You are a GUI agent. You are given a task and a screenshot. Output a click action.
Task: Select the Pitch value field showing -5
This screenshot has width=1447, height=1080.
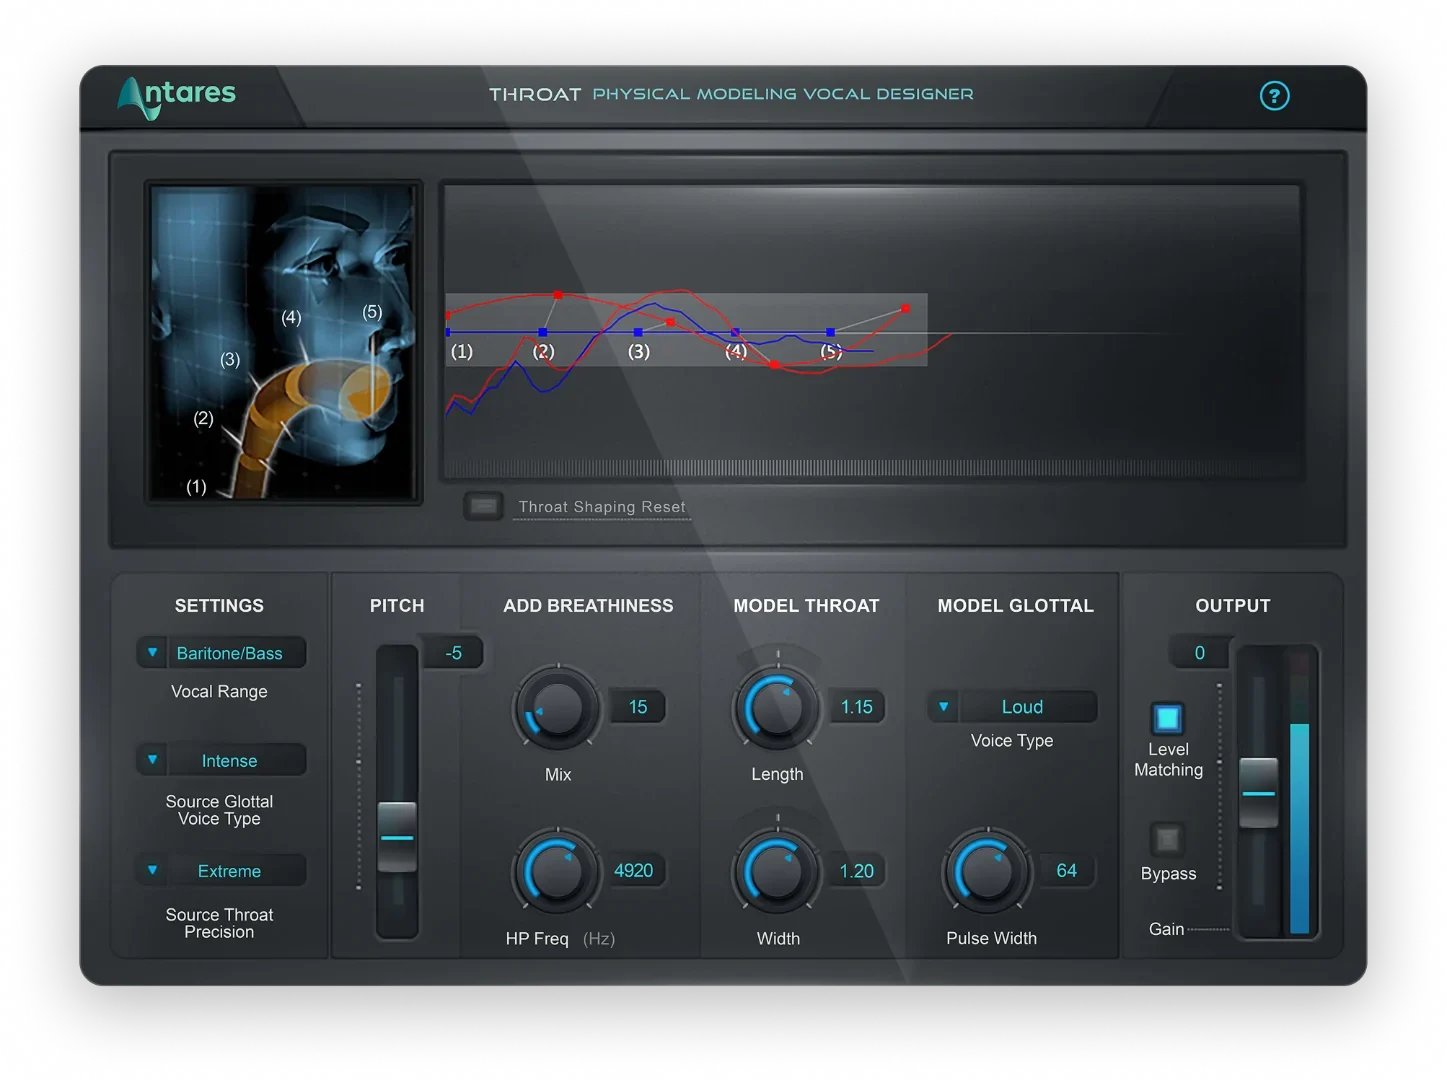click(x=454, y=653)
